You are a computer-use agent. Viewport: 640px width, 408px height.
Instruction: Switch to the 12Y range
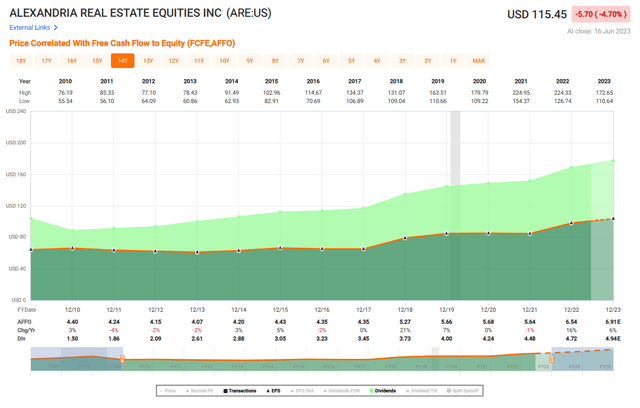coord(173,61)
